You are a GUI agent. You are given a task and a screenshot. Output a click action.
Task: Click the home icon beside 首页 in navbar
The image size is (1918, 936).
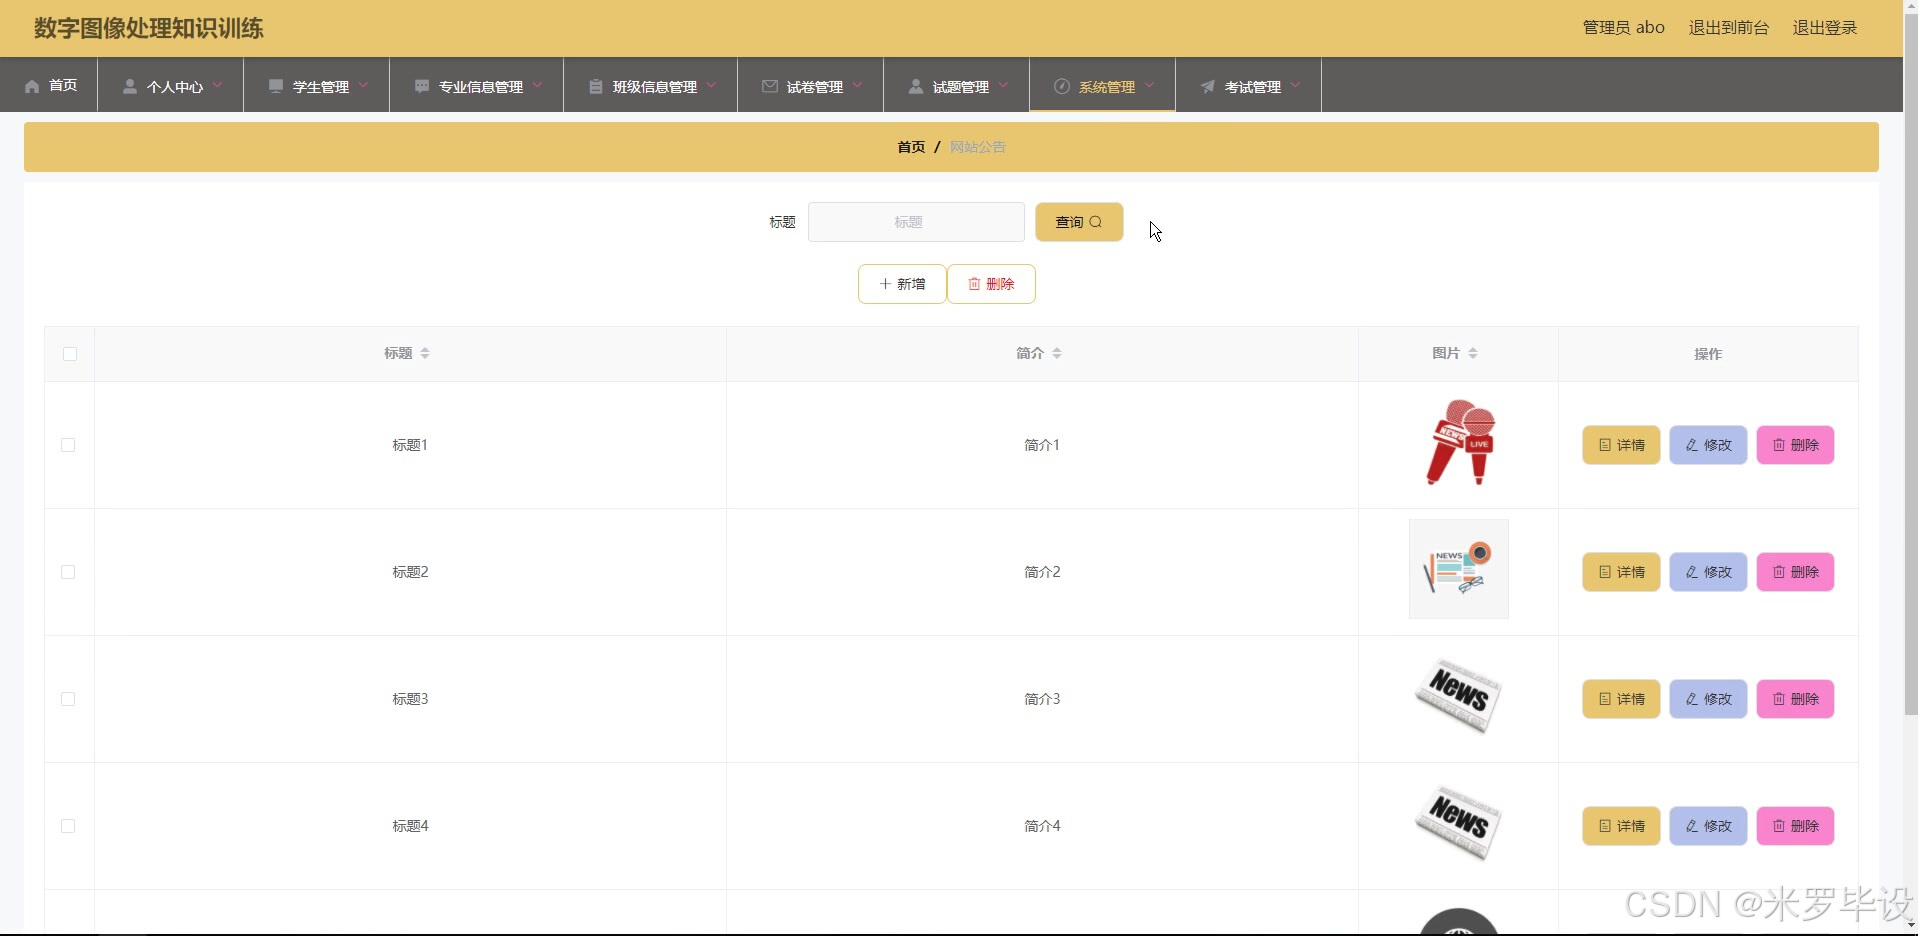click(32, 86)
